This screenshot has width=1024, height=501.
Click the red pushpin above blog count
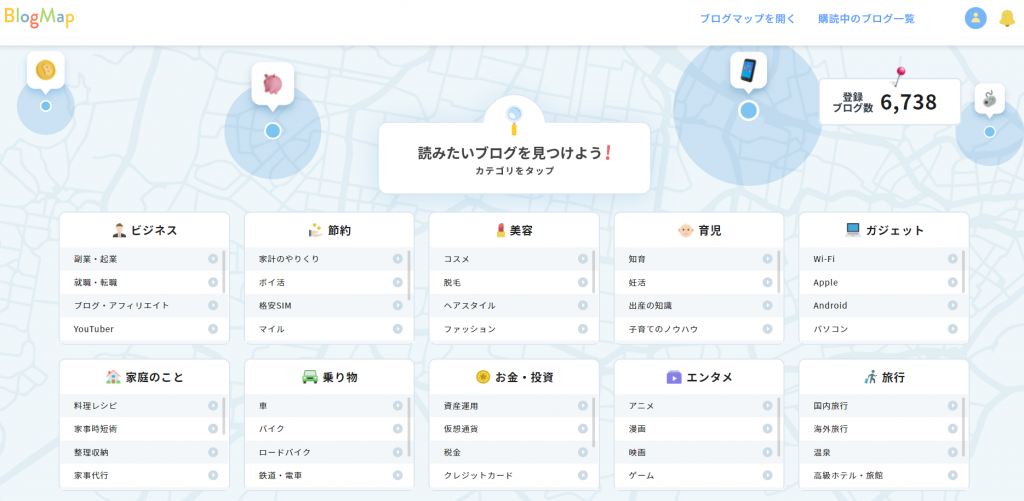[x=900, y=73]
